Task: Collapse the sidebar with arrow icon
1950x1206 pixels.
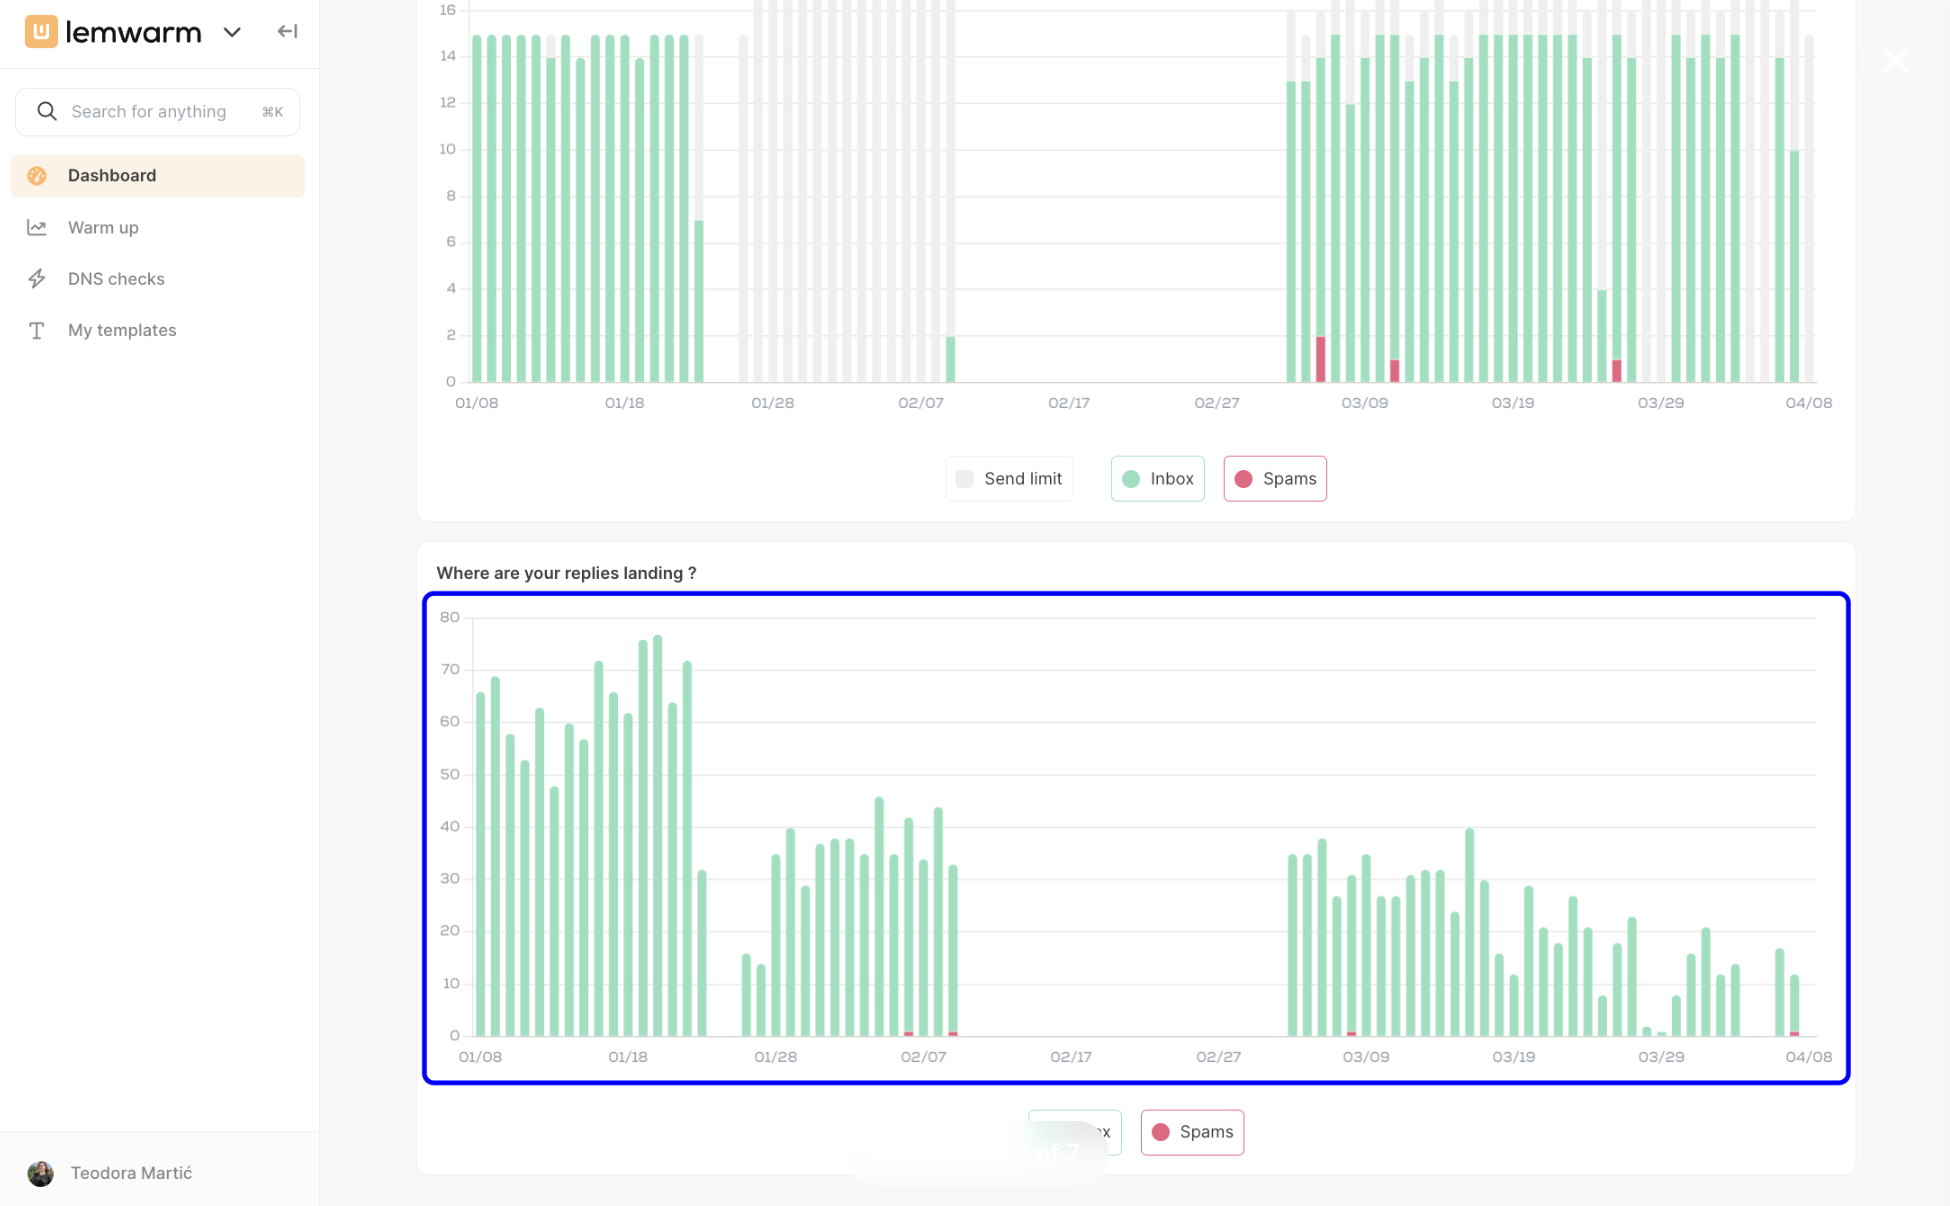Action: (287, 32)
